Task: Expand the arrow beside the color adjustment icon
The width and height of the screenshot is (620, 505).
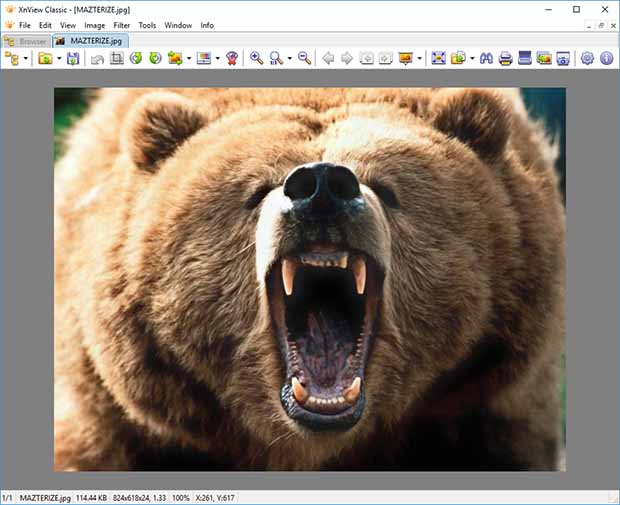Action: coord(217,59)
